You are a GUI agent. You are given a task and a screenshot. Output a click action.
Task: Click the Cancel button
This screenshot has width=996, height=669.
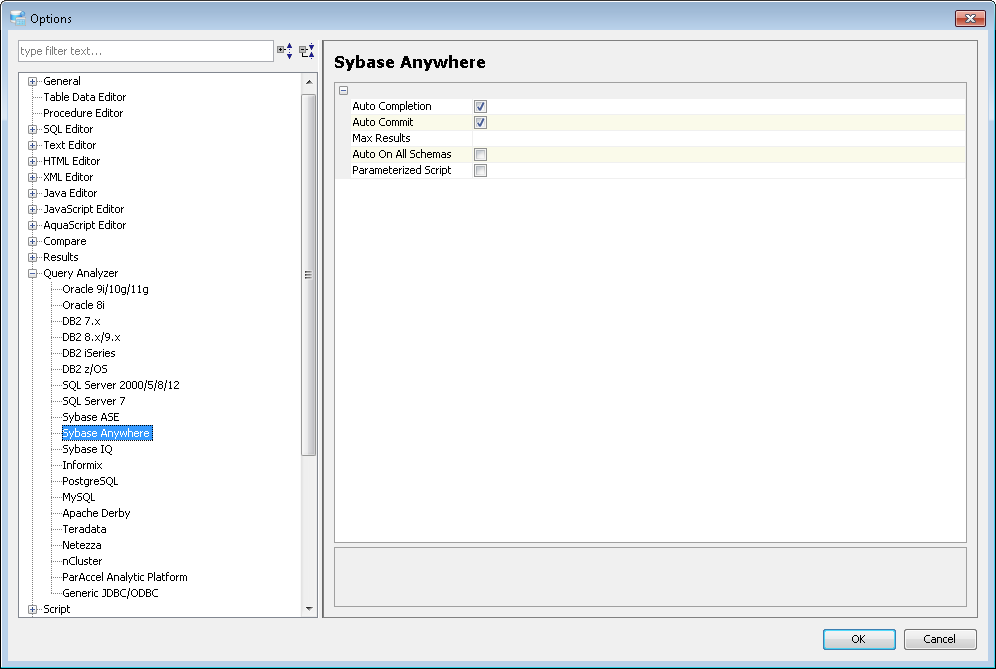point(939,639)
